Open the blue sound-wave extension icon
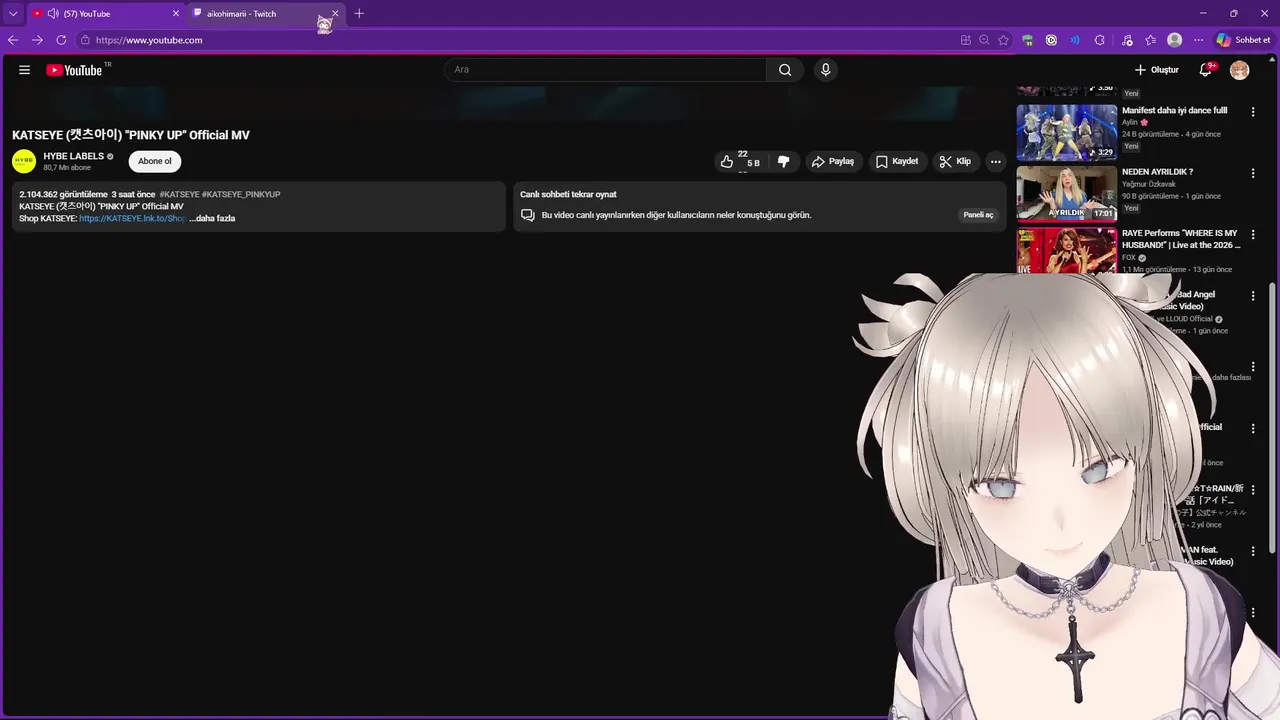The height and width of the screenshot is (720, 1280). point(1075,40)
